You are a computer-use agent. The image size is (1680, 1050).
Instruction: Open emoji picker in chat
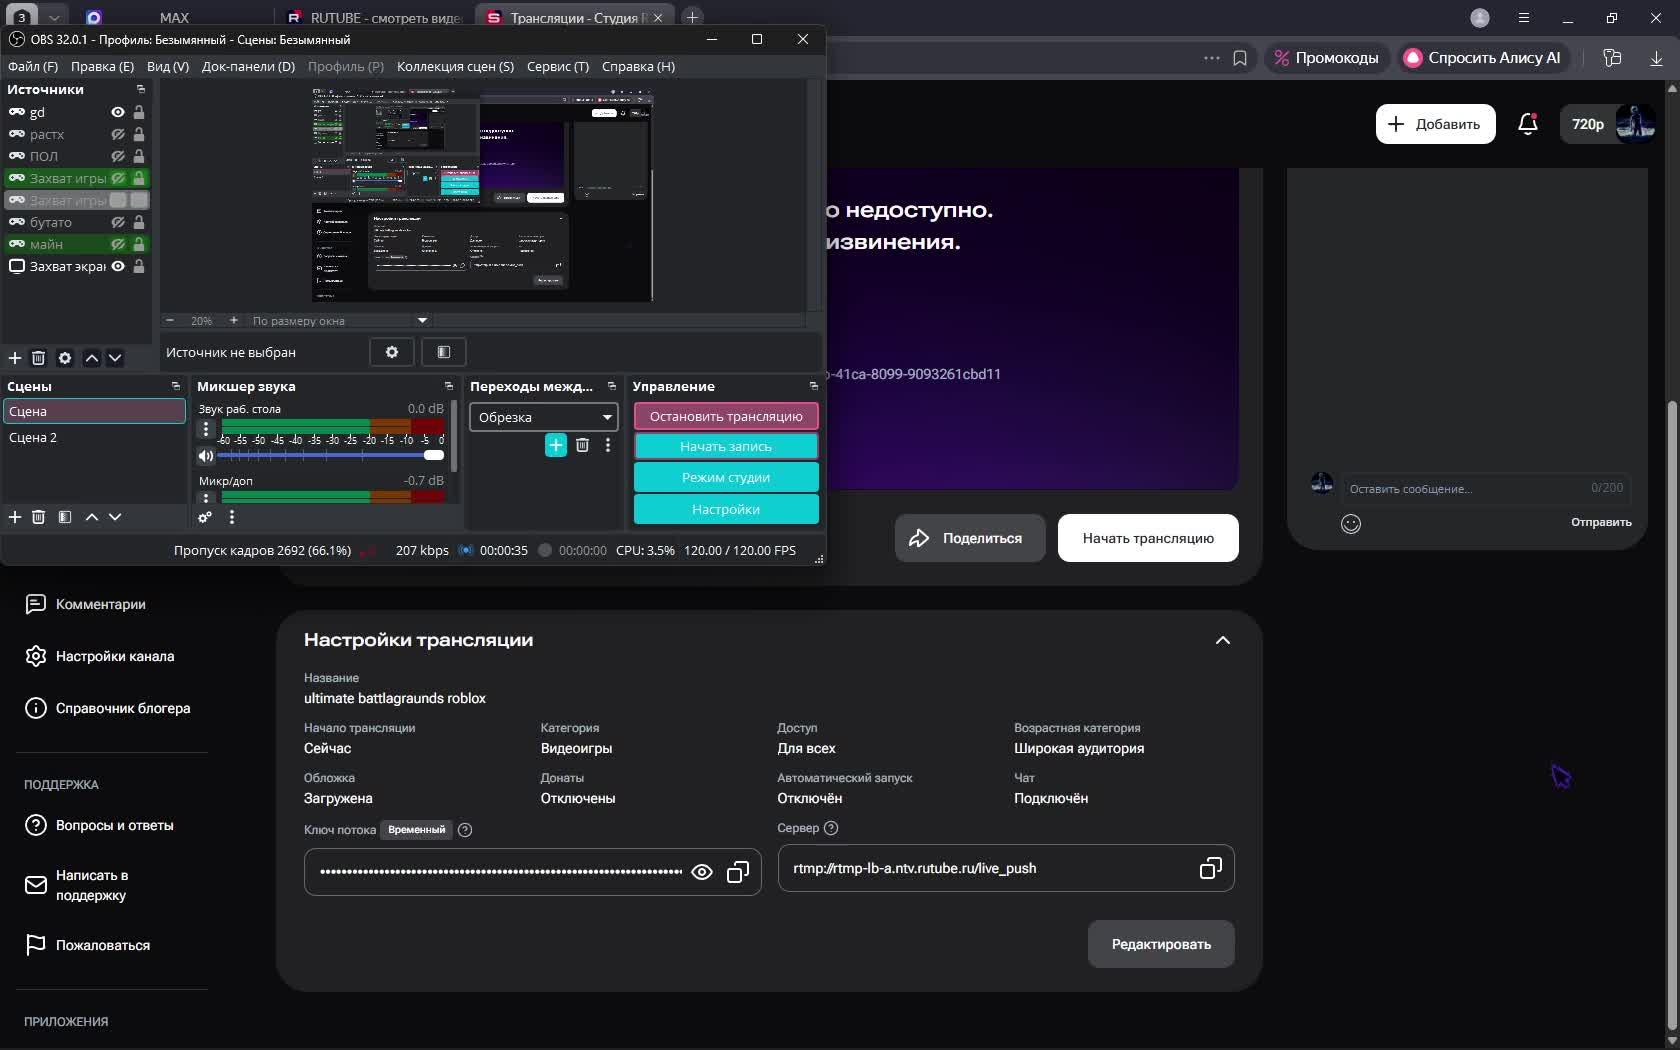[x=1351, y=523]
